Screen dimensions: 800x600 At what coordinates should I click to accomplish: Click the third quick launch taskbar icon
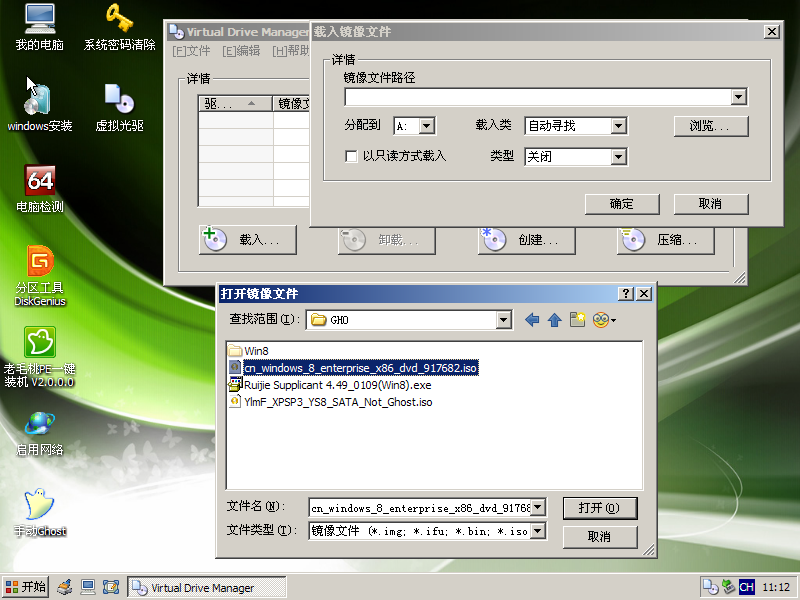pos(111,587)
